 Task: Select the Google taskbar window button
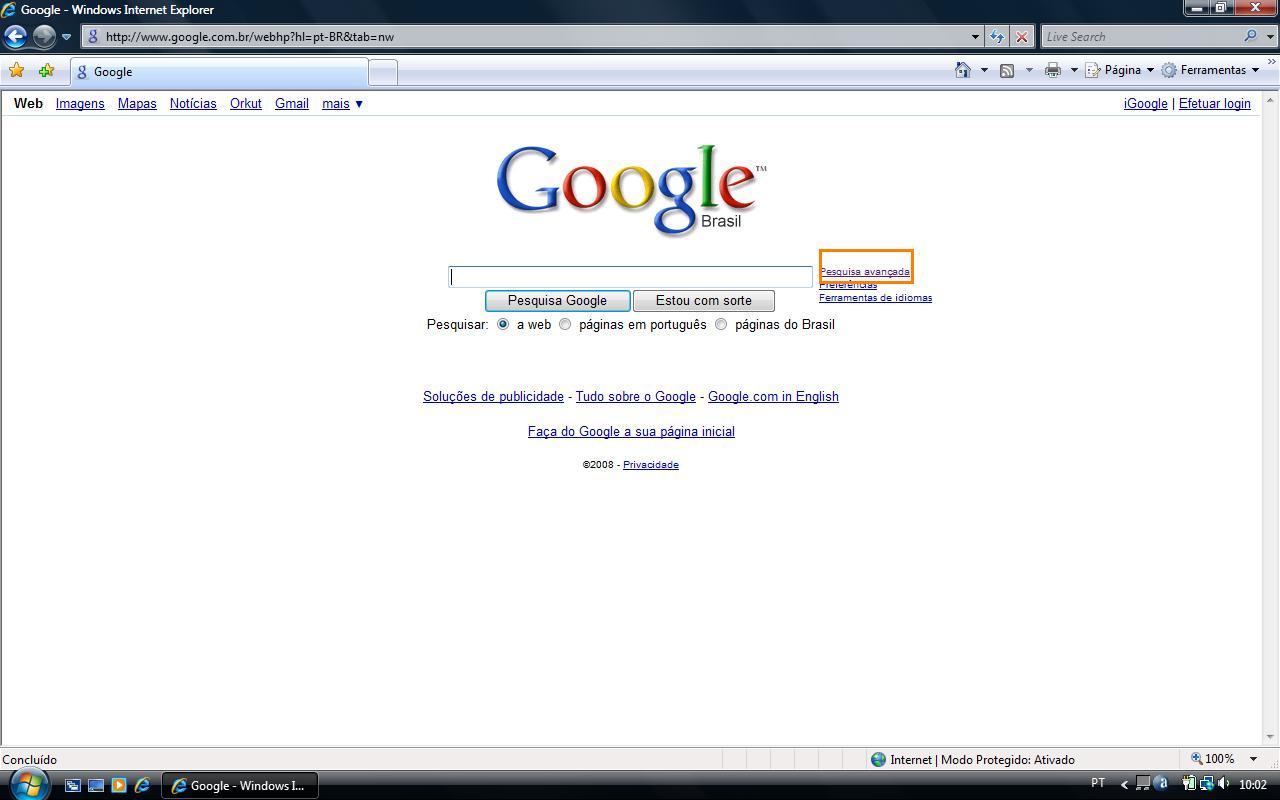click(240, 785)
